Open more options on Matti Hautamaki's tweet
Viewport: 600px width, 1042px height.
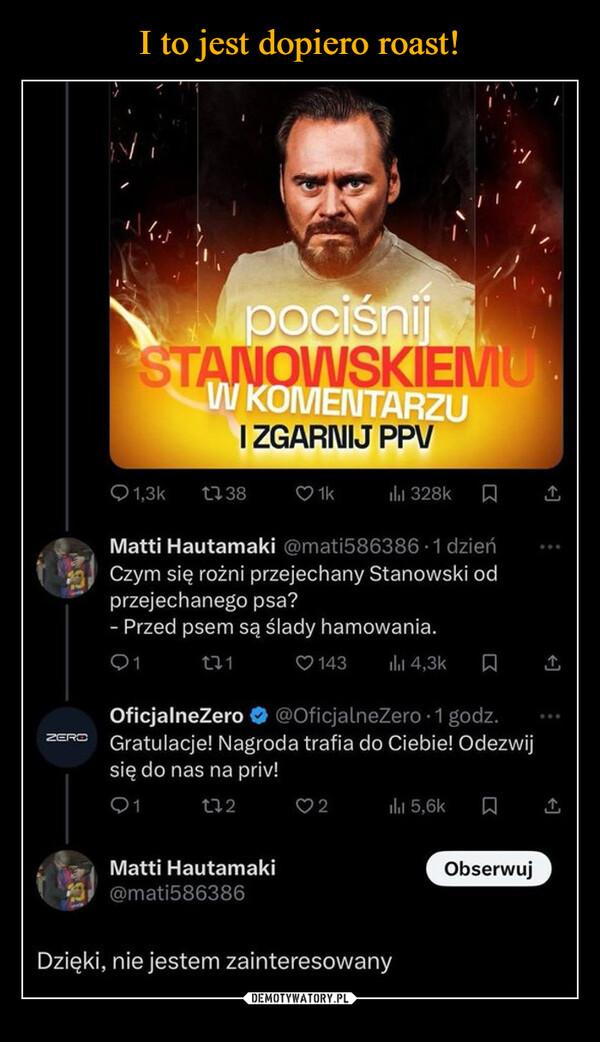tap(550, 548)
